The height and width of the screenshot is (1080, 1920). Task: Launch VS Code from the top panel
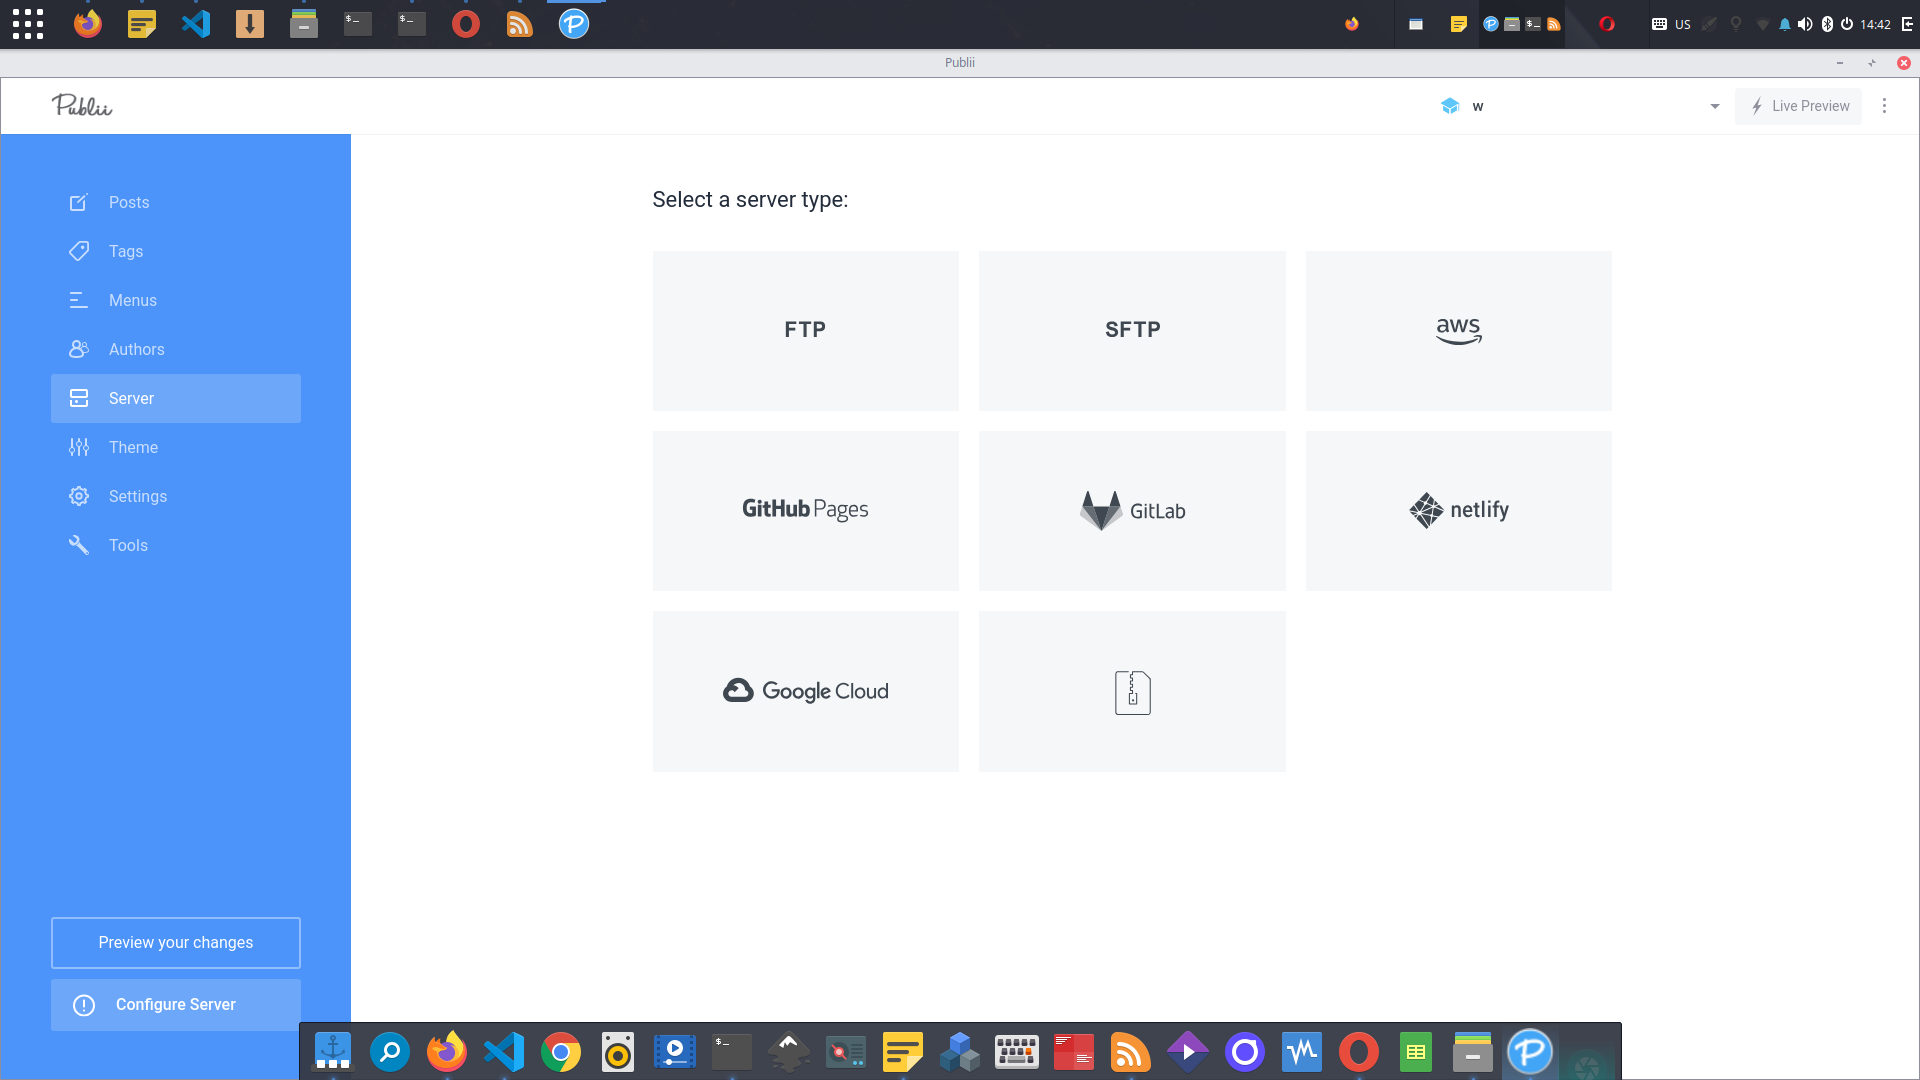point(196,24)
